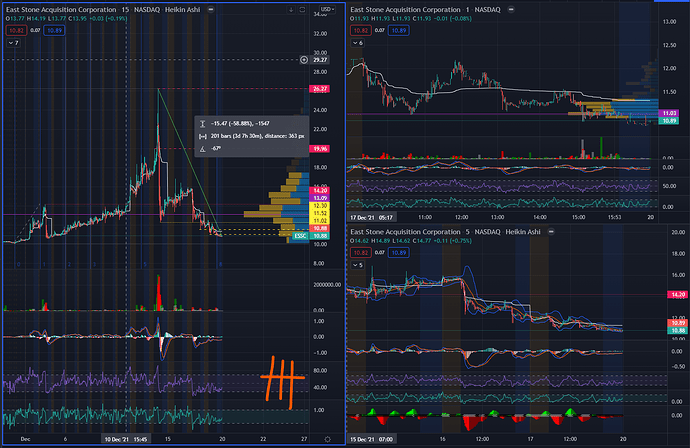The height and width of the screenshot is (448, 690).
Task: Click the 0.07 spread value on the 15-minute chart
Action: tap(35, 30)
